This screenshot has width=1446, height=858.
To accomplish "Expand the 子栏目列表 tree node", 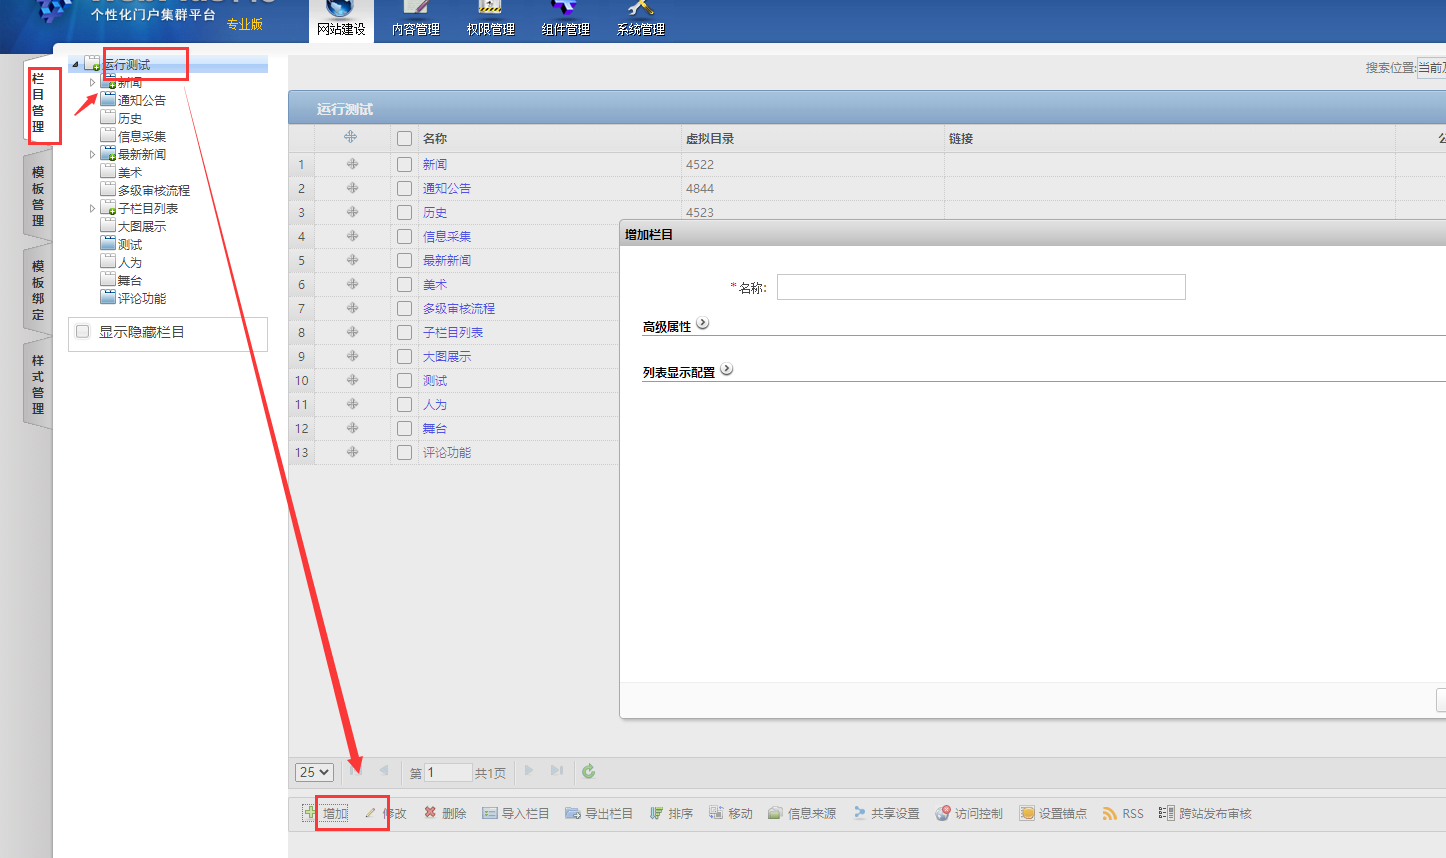I will tap(93, 209).
